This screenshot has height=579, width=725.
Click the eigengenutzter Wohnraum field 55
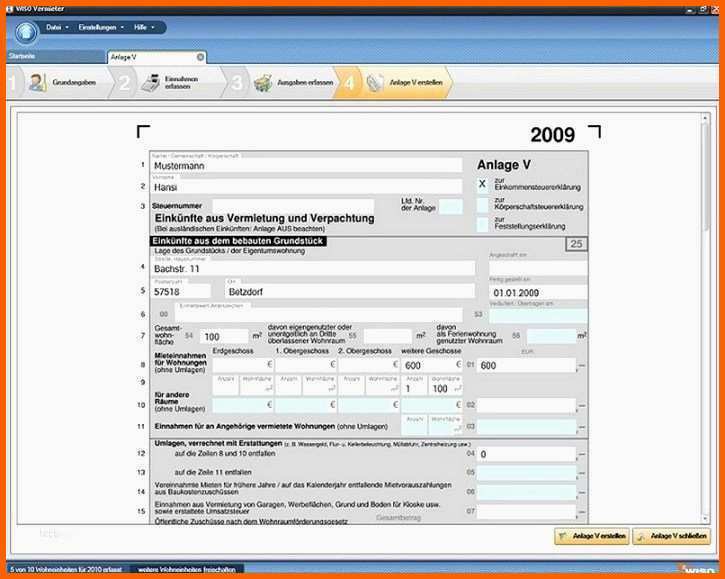387,336
